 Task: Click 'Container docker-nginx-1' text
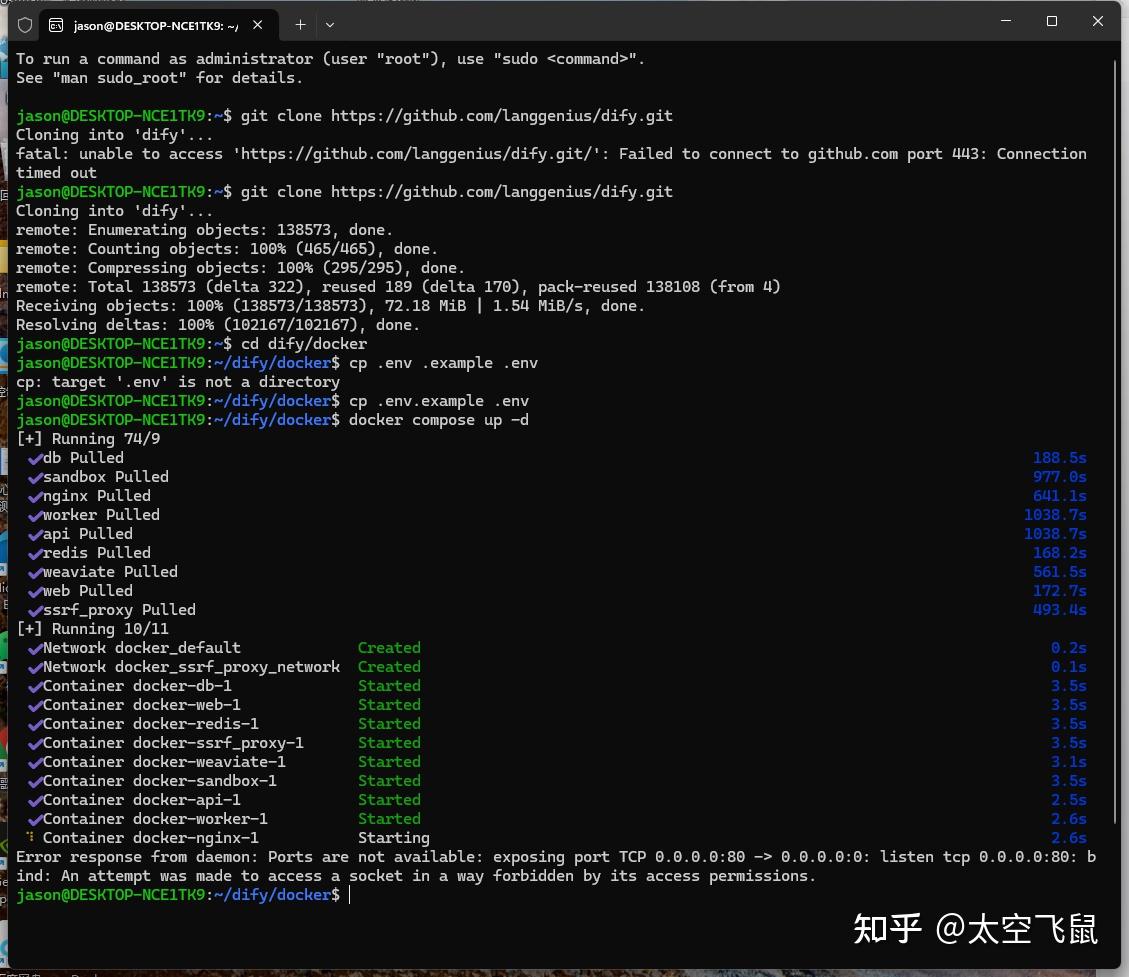[x=151, y=838]
